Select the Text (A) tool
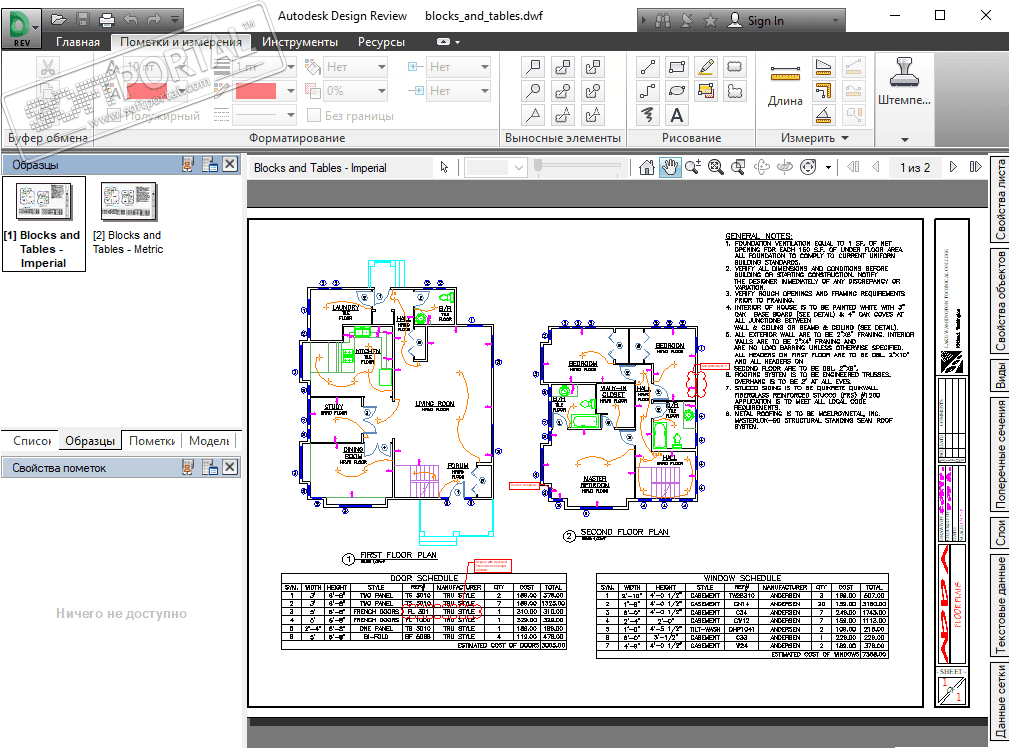The image size is (1010, 749). click(676, 115)
